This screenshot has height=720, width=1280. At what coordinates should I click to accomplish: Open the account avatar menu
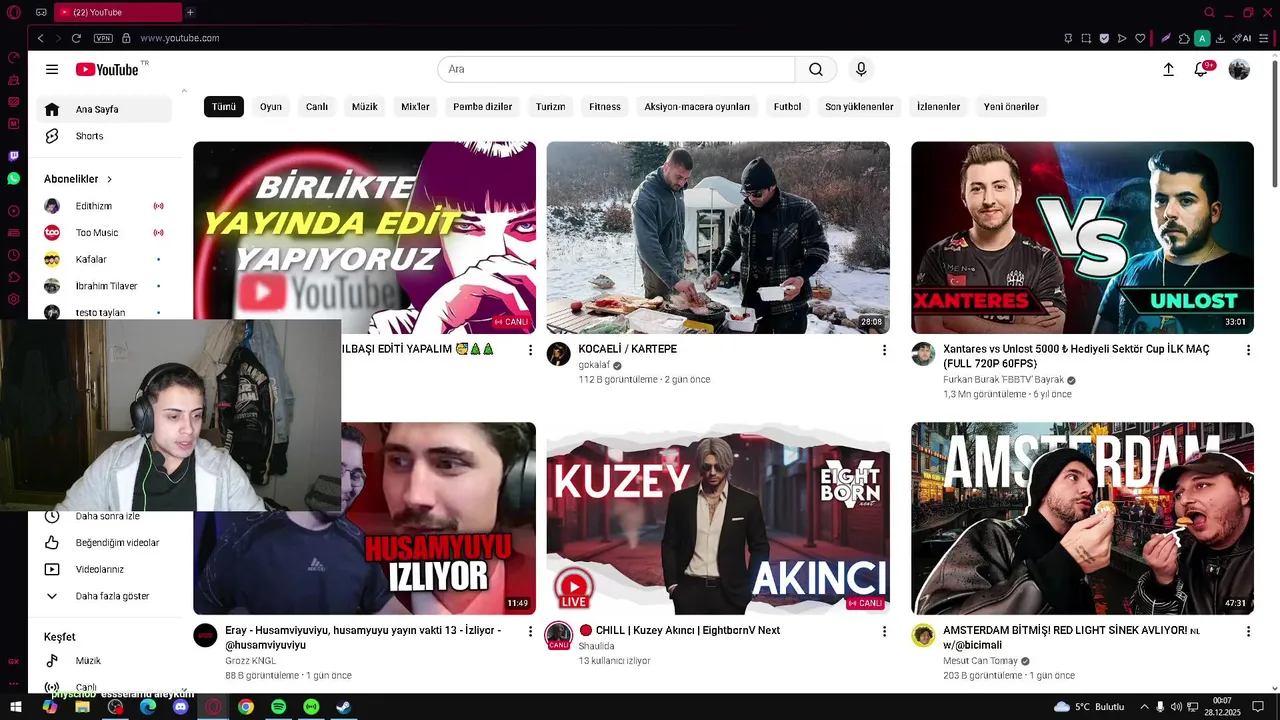(x=1239, y=69)
